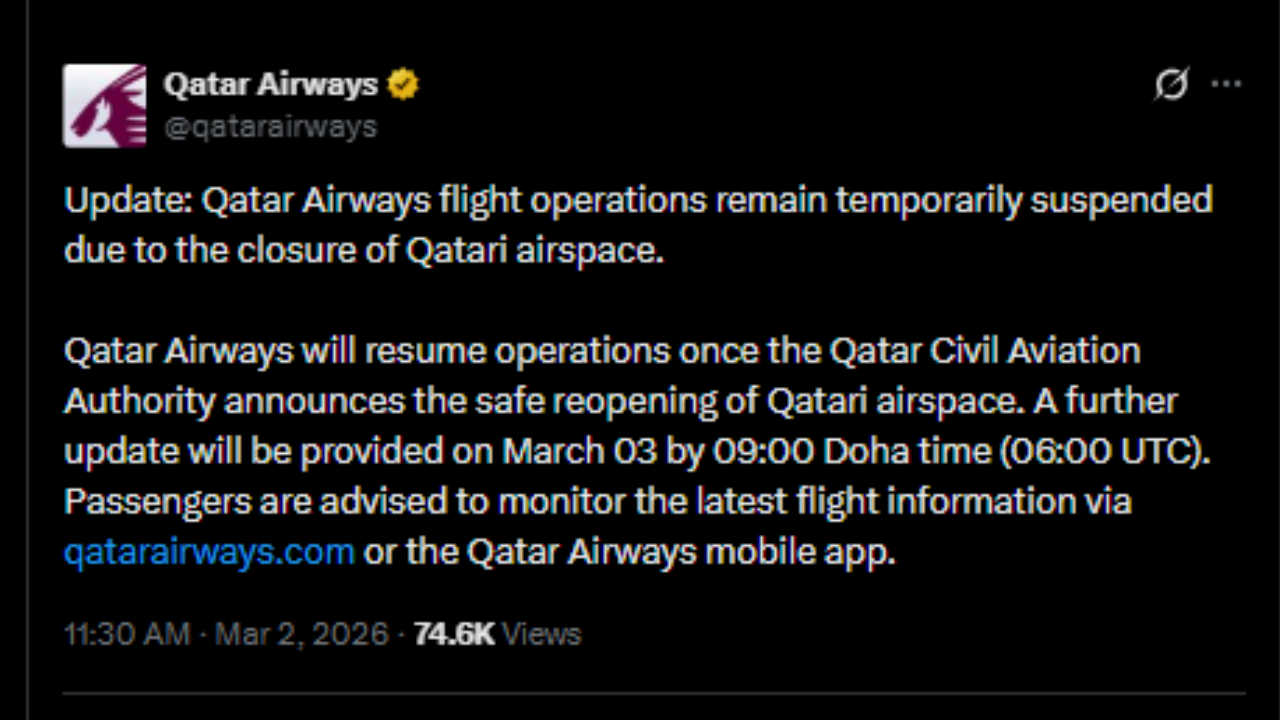Click the Qatar Airways profile avatar

click(104, 105)
